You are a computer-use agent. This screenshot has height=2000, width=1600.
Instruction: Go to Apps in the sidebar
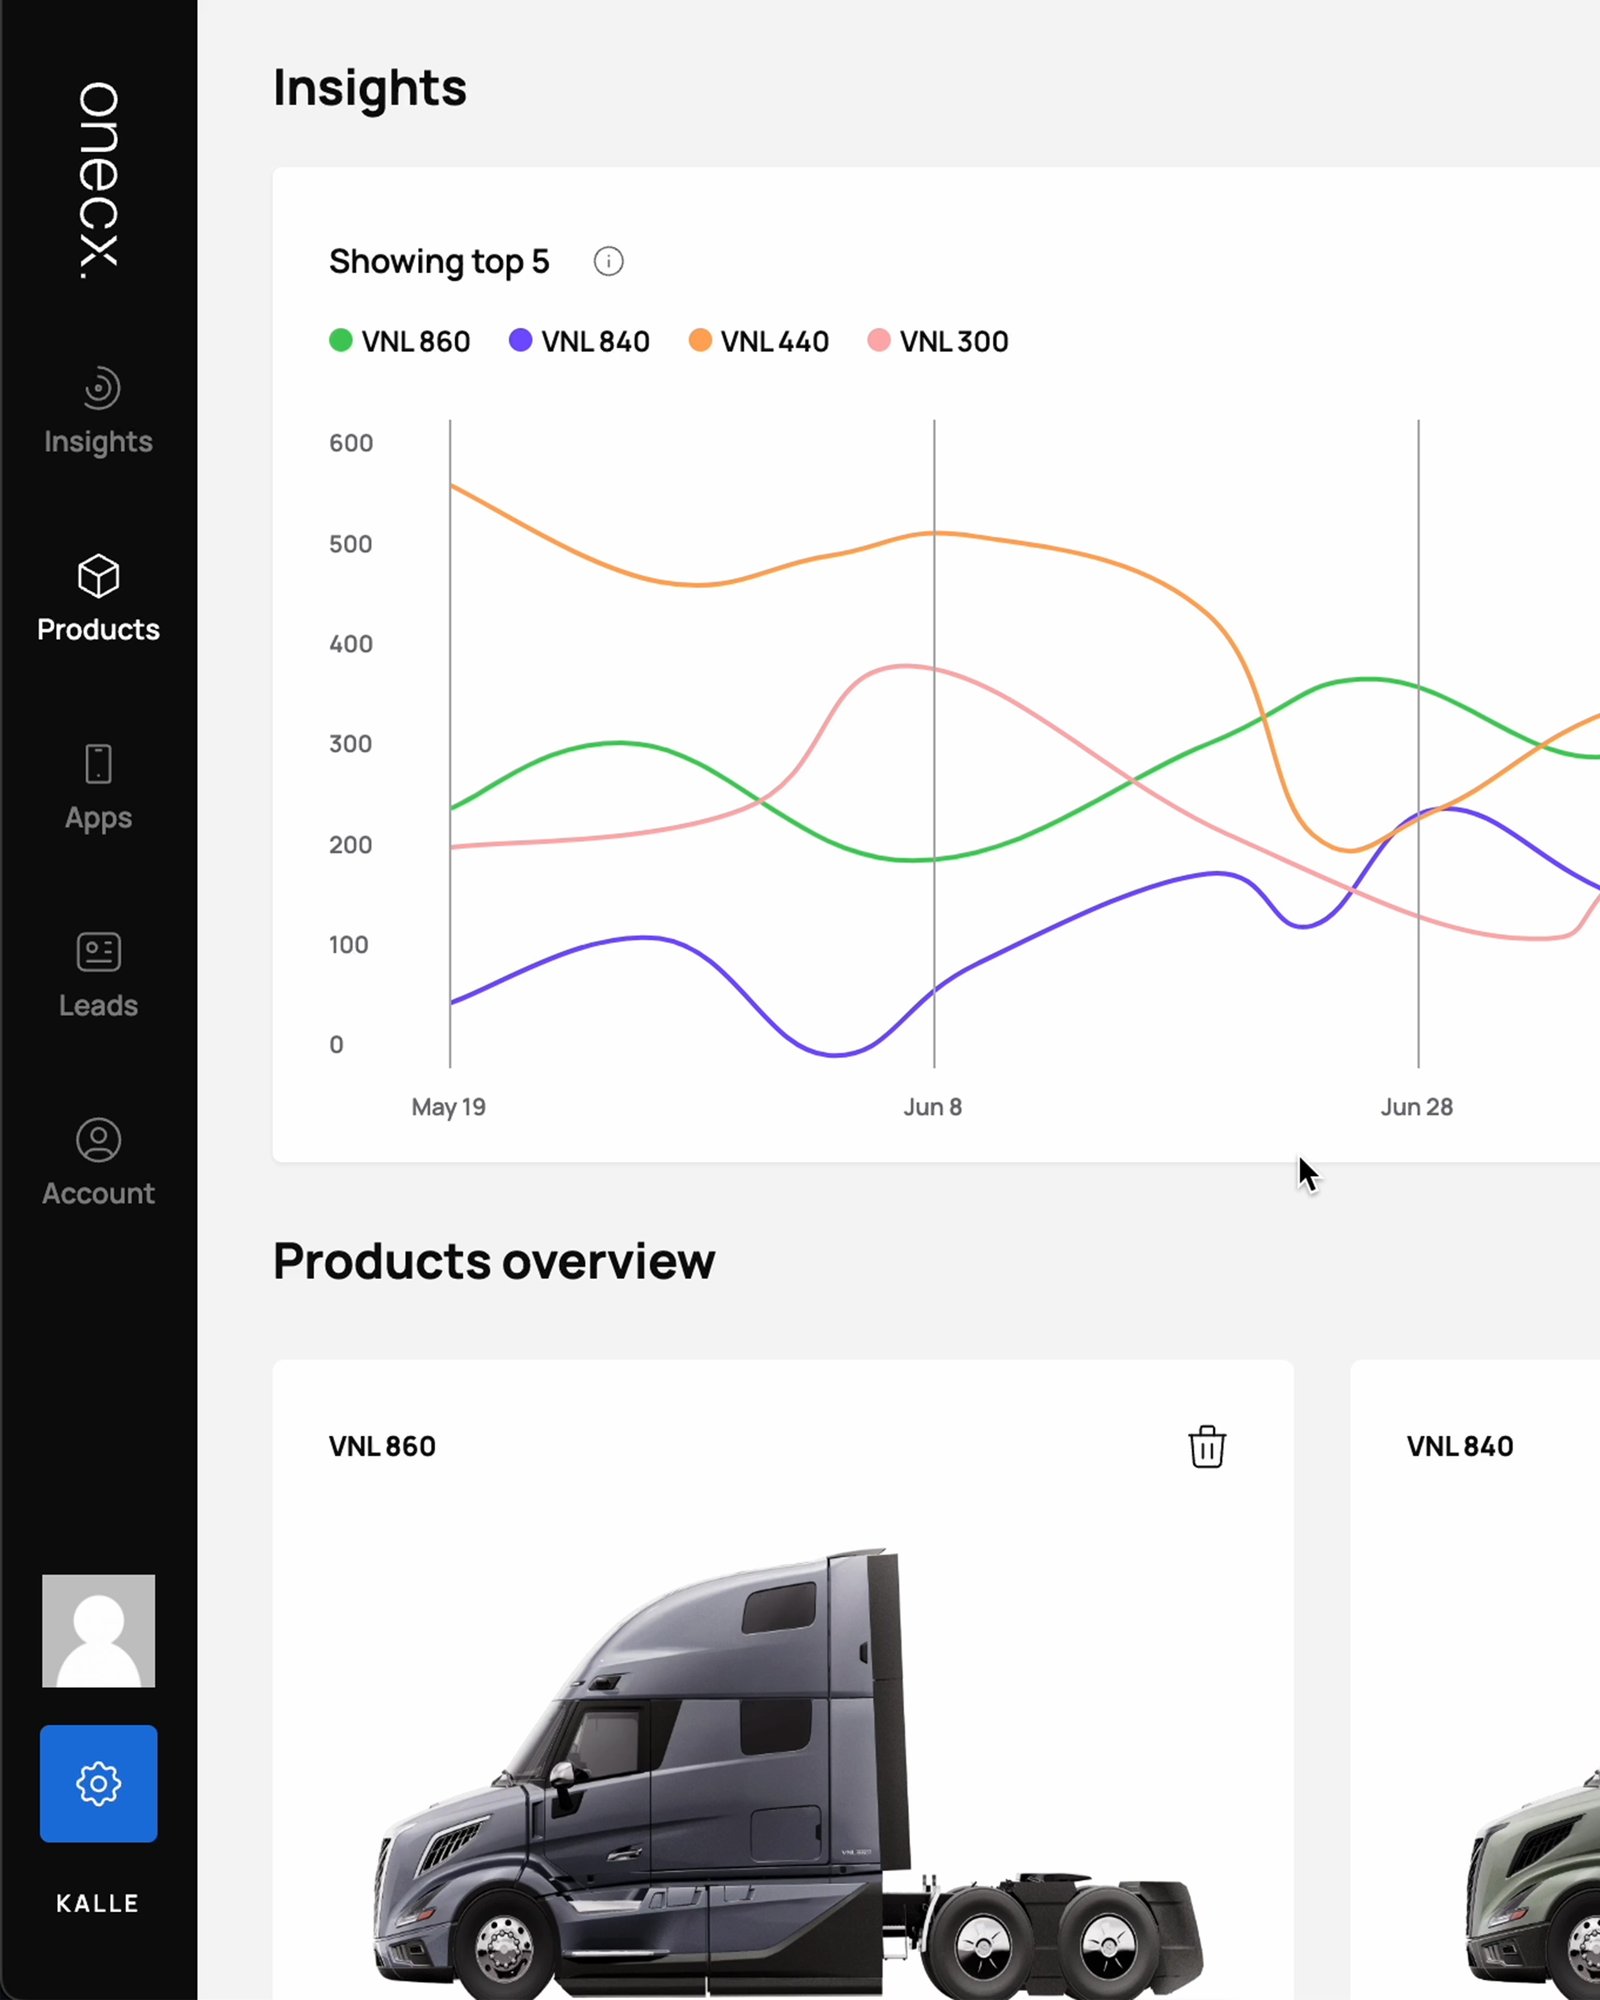(99, 818)
